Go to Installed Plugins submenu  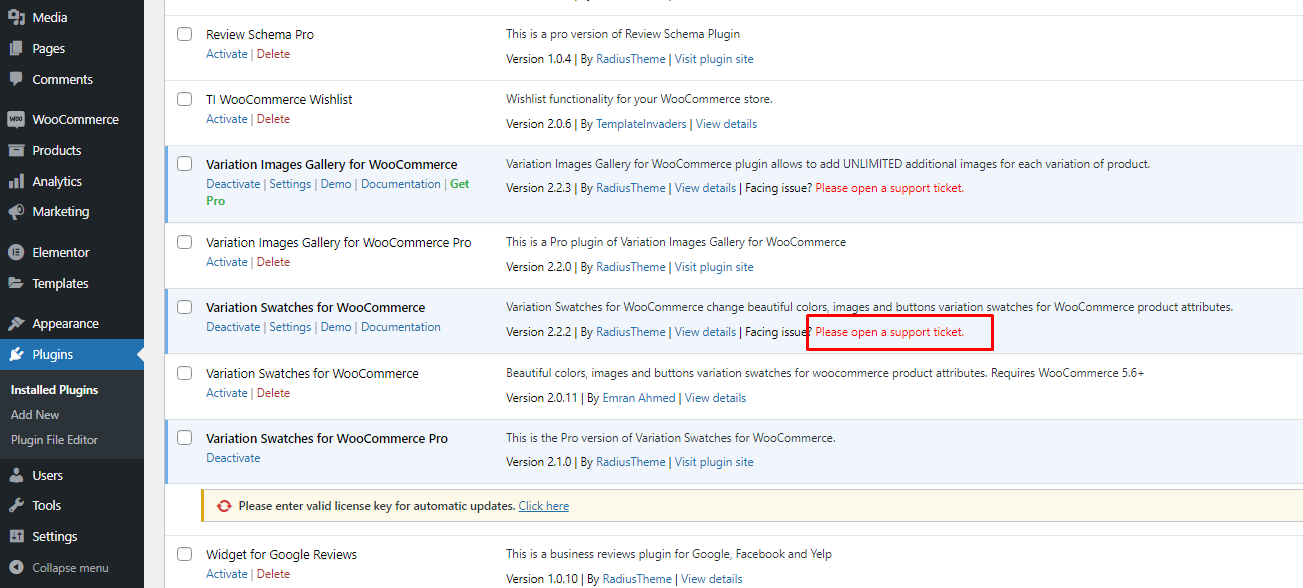[54, 390]
